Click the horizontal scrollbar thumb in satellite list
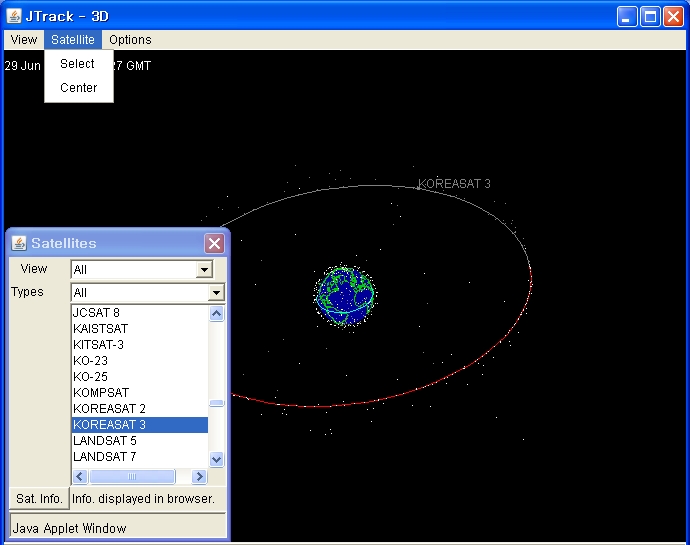Screen dimensions: 690x545 [x=132, y=476]
